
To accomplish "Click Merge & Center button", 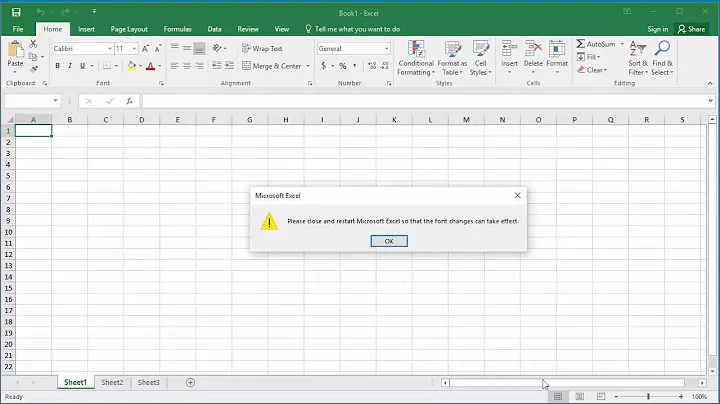I will point(272,66).
